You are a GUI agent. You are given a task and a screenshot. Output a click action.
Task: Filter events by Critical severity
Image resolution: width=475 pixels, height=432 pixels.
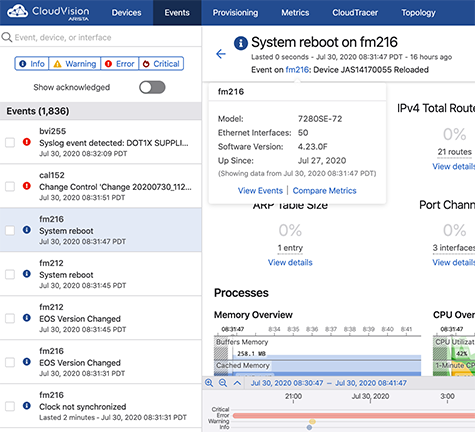(161, 63)
